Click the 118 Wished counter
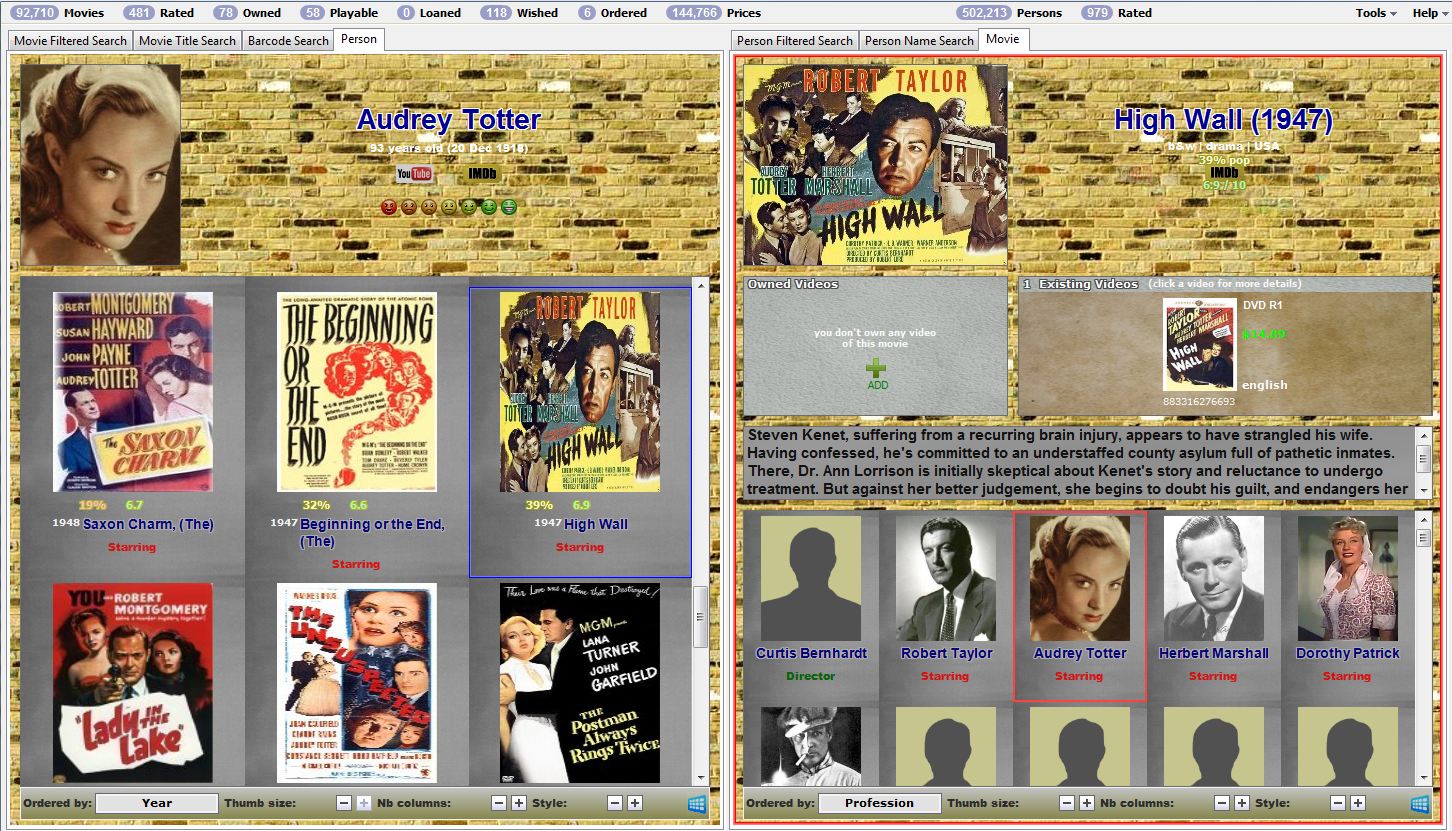 pyautogui.click(x=519, y=13)
